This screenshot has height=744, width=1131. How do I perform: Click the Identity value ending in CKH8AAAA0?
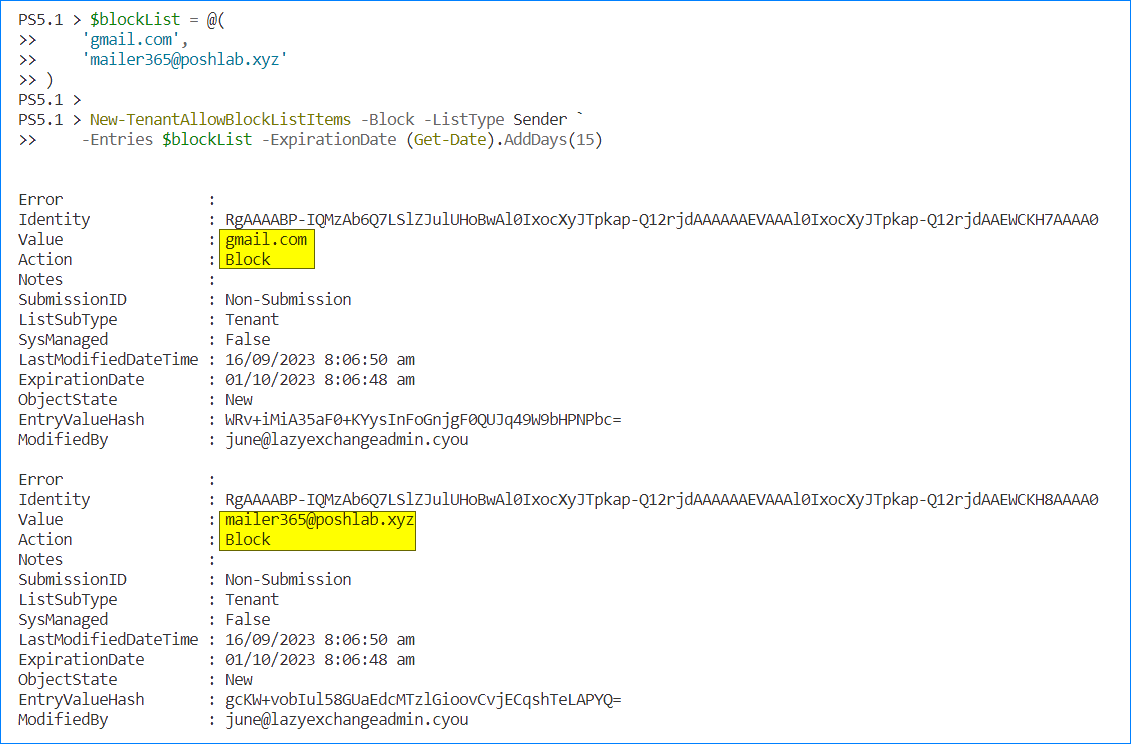tap(661, 499)
